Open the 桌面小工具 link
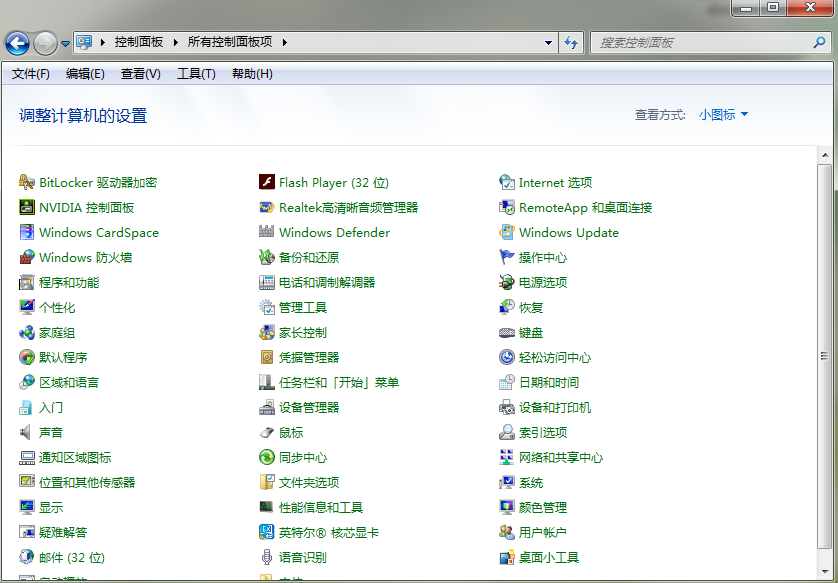 point(549,557)
